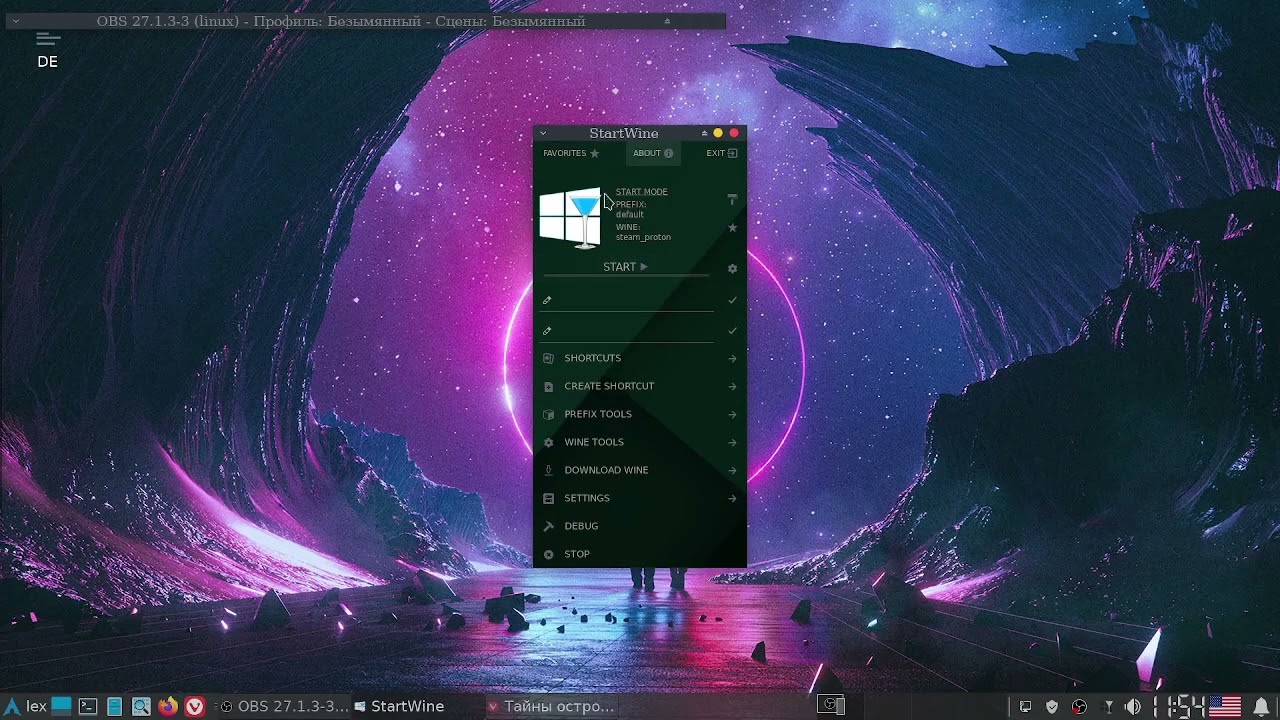
Task: Click the 1:54 clock in the tray
Action: tap(1178, 707)
